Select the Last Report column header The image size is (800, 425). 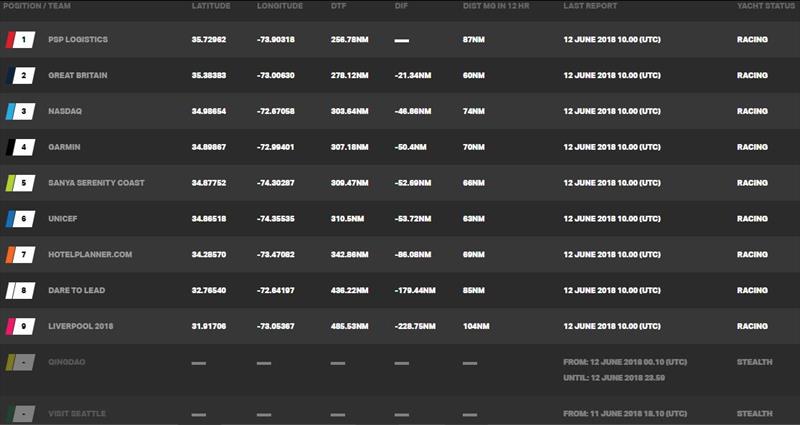590,6
